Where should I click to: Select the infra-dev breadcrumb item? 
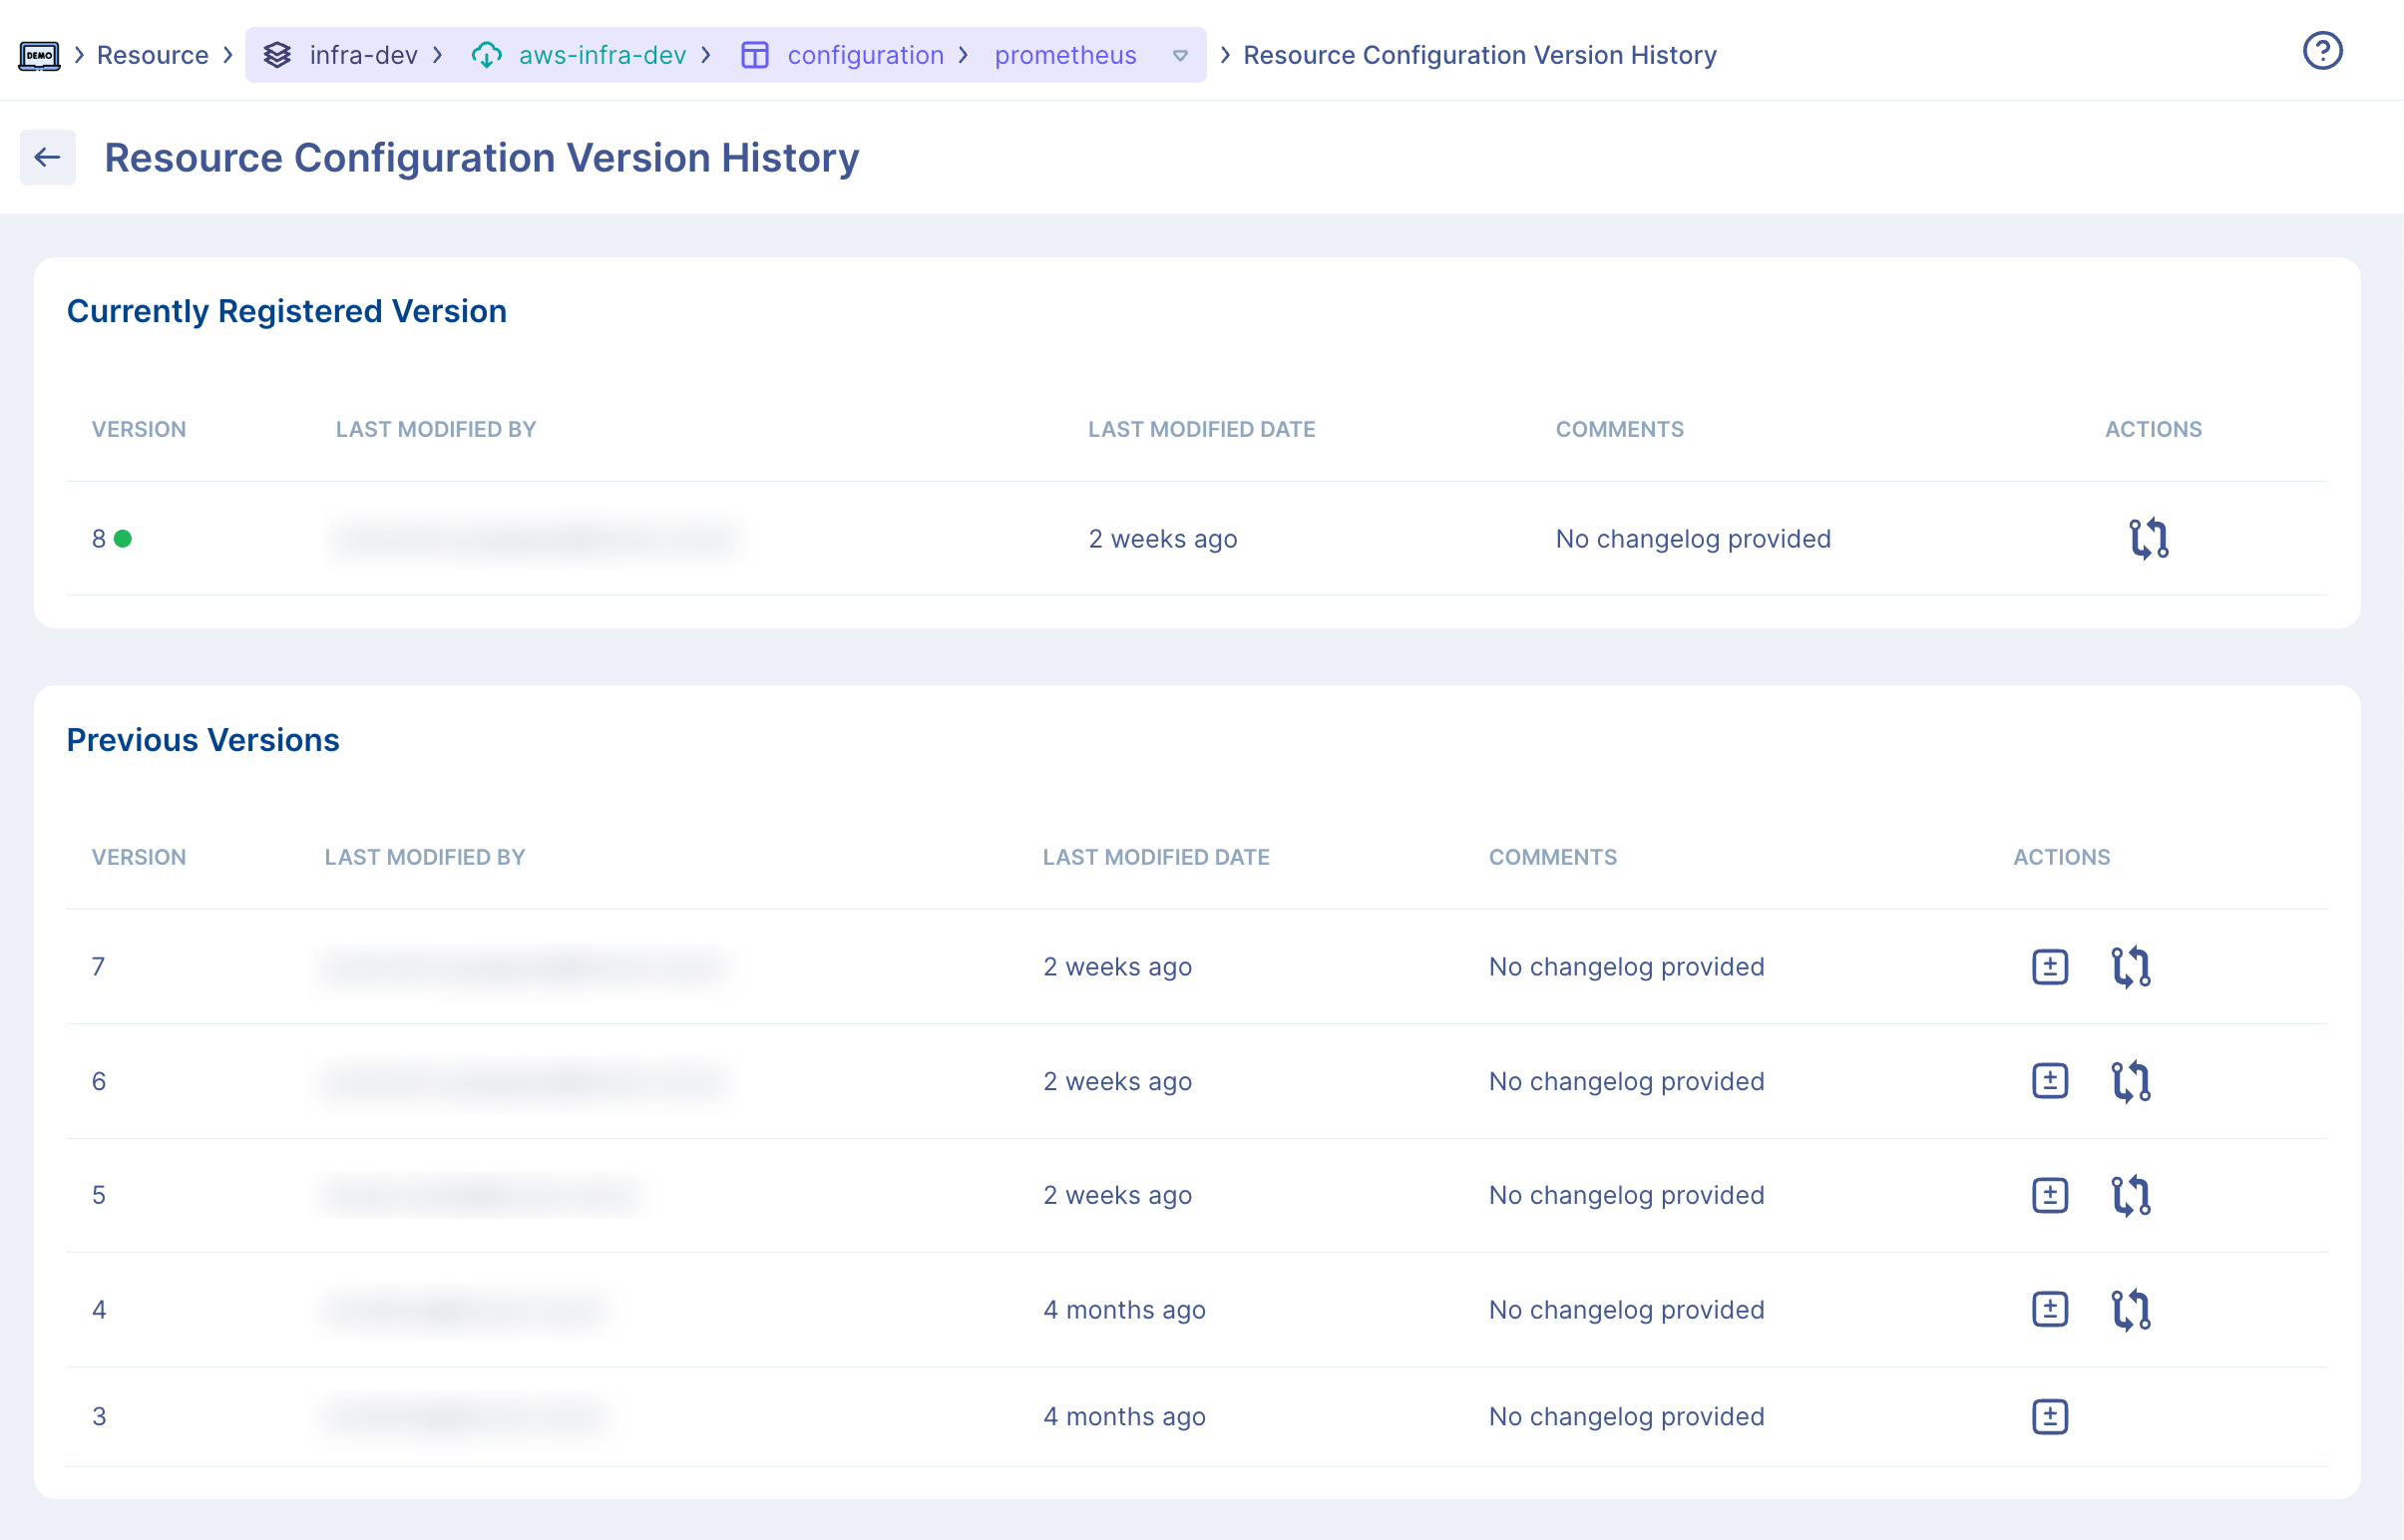click(362, 55)
